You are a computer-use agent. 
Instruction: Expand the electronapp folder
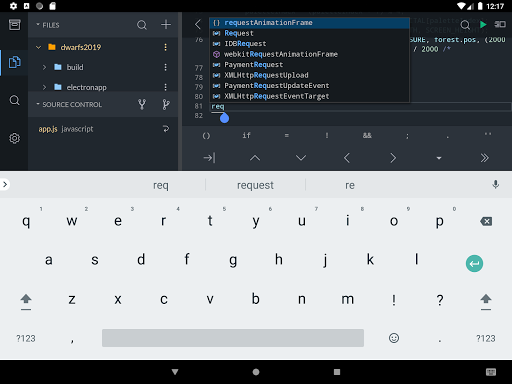tap(44, 87)
